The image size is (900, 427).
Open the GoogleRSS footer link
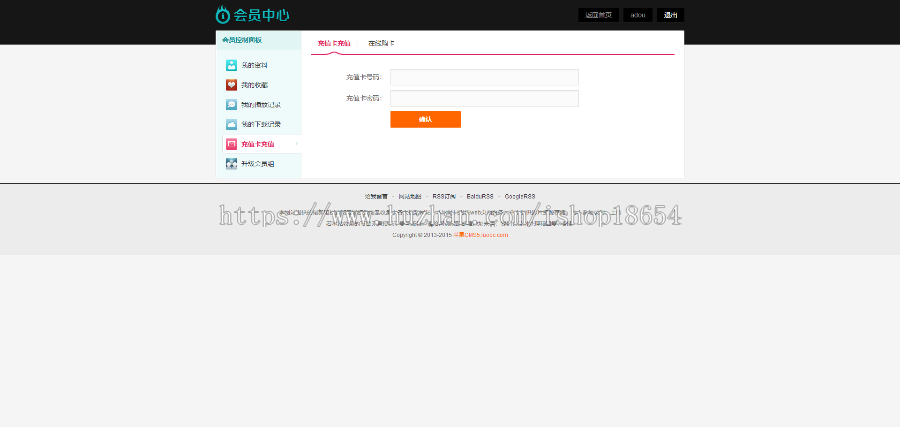click(520, 196)
